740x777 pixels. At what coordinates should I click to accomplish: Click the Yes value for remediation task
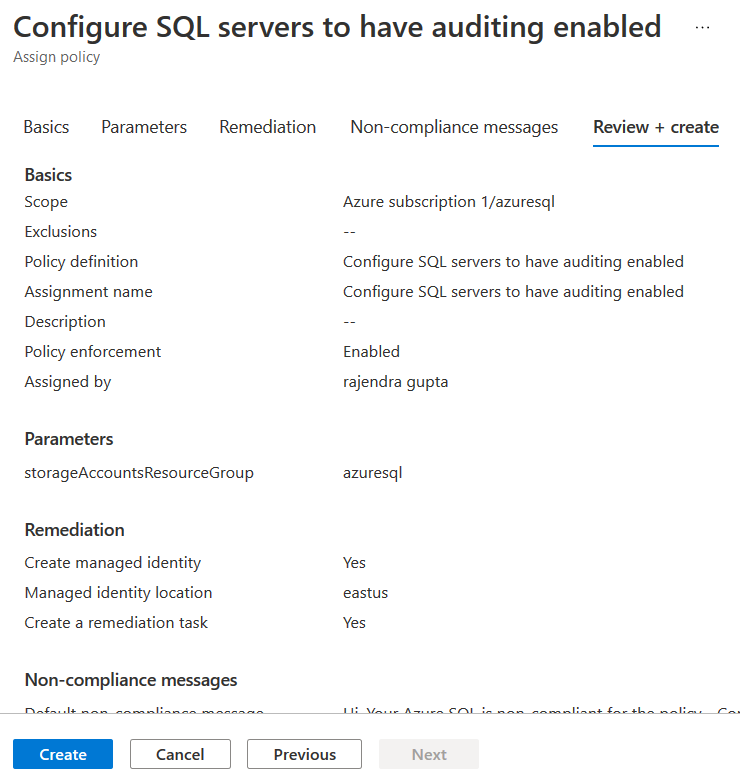(354, 623)
